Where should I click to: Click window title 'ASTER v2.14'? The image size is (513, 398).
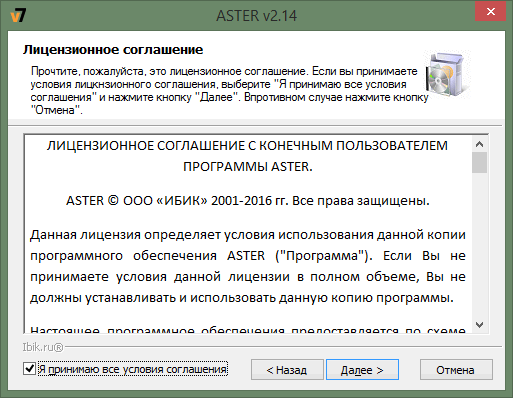coord(256,16)
